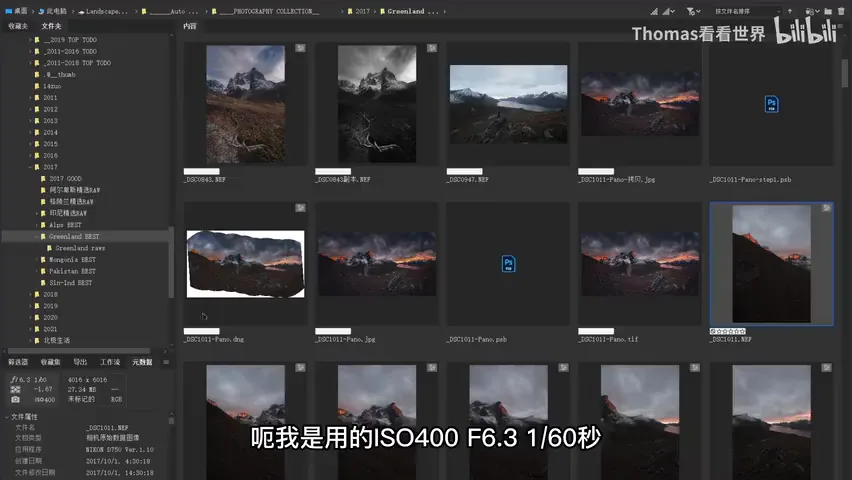Click the camera icon in metadata placard
This screenshot has width=852, height=480.
point(15,400)
